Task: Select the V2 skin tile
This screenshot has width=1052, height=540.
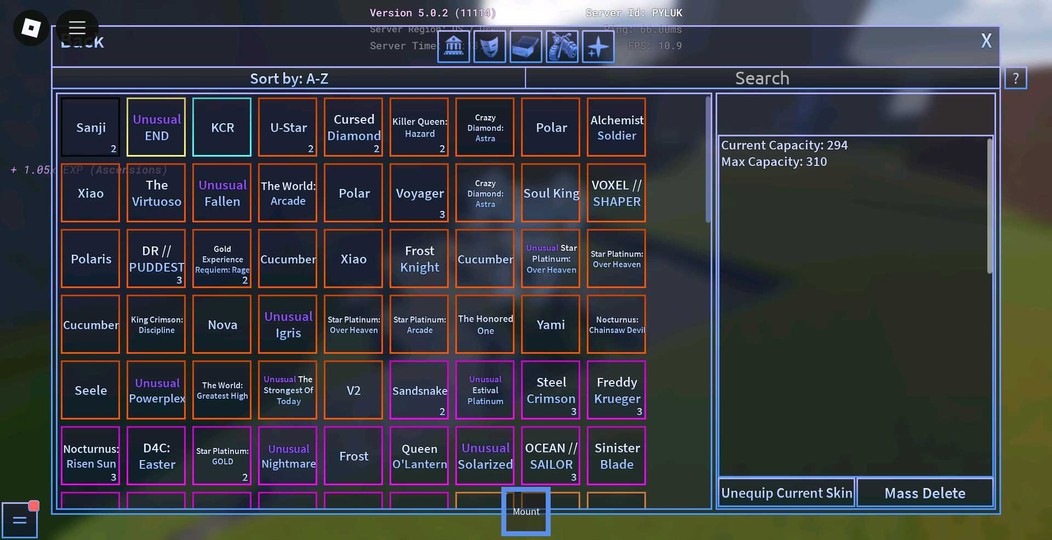Action: point(354,390)
